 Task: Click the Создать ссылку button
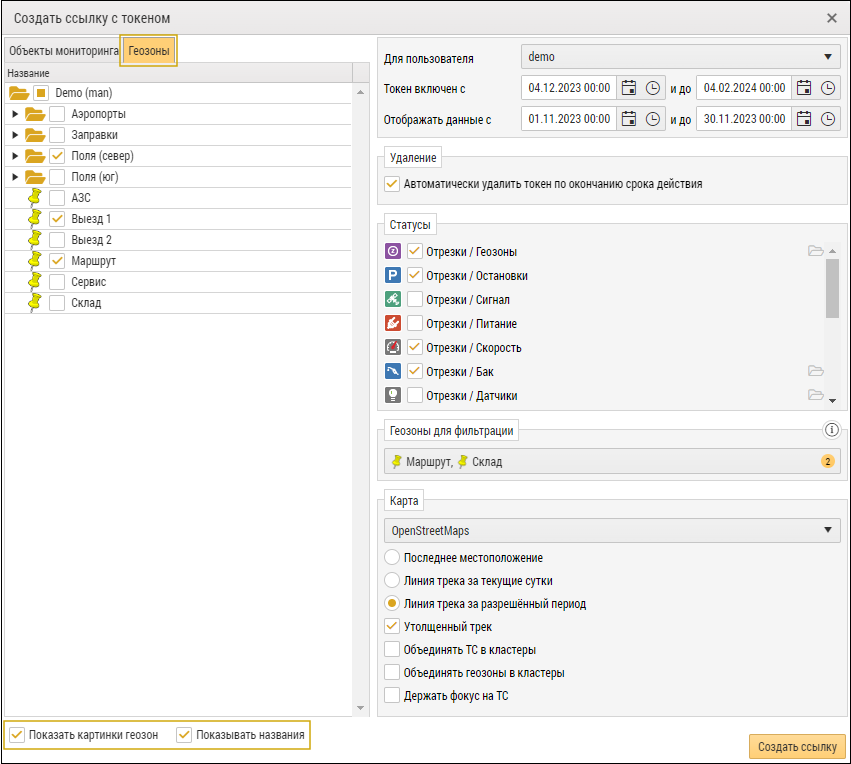click(x=797, y=747)
